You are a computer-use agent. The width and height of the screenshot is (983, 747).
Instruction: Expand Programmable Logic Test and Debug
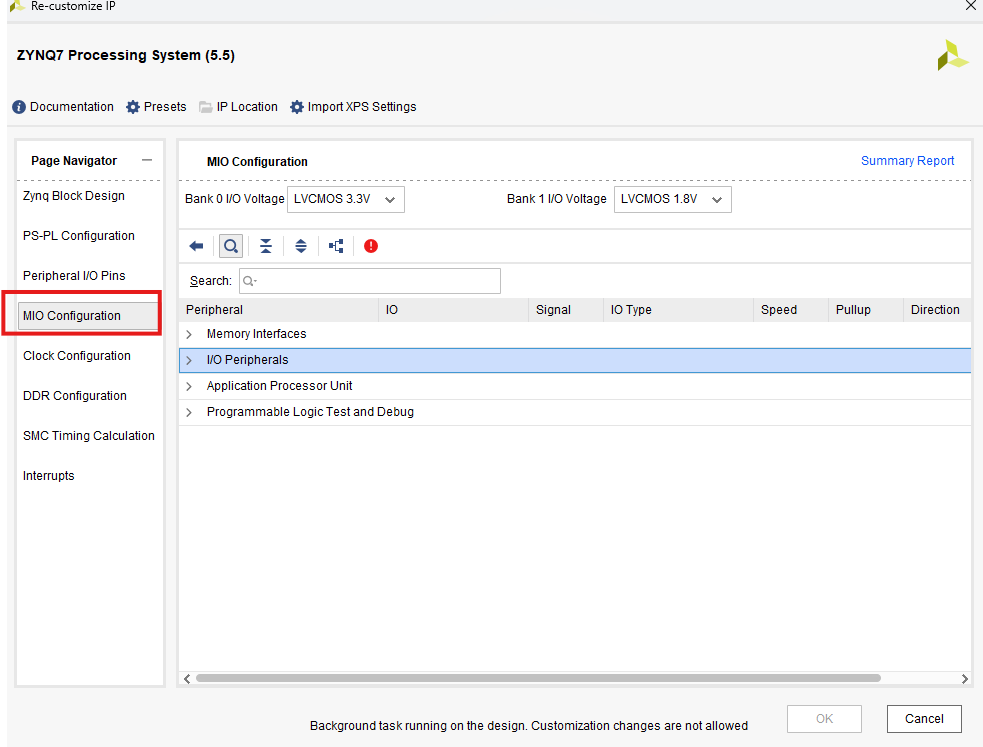[x=189, y=412]
